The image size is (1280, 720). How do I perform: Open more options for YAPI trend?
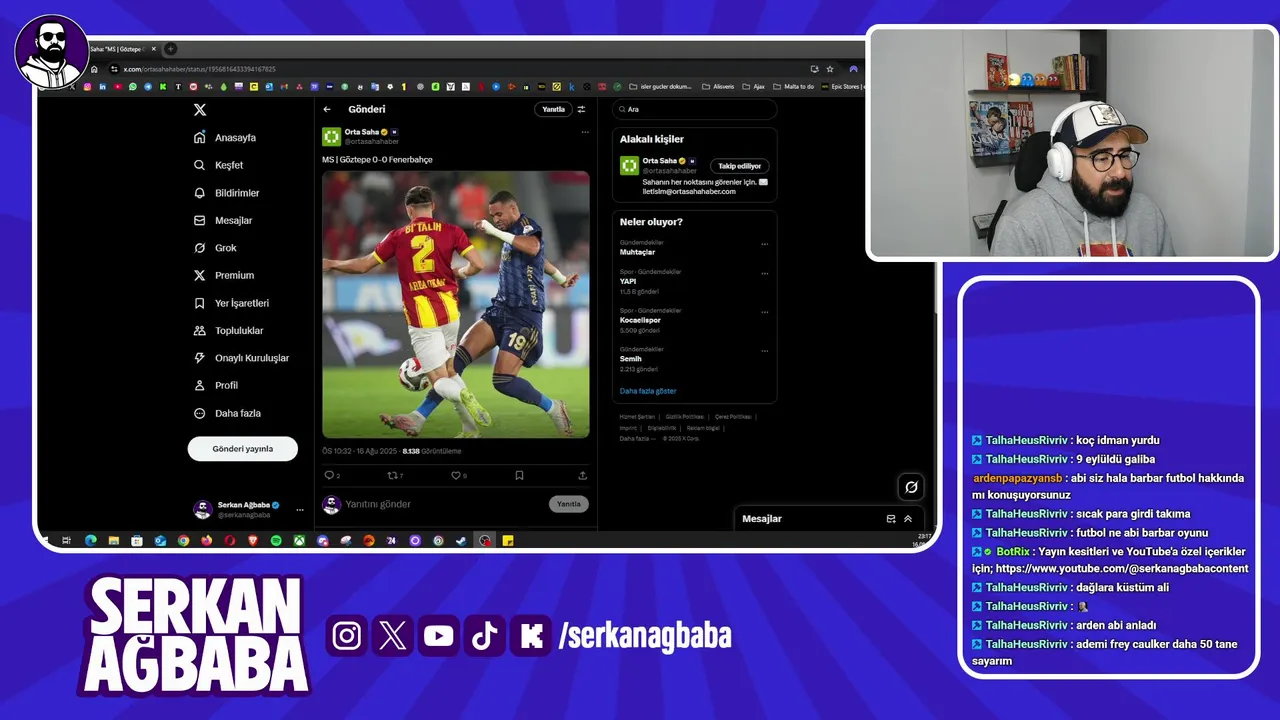(x=765, y=273)
